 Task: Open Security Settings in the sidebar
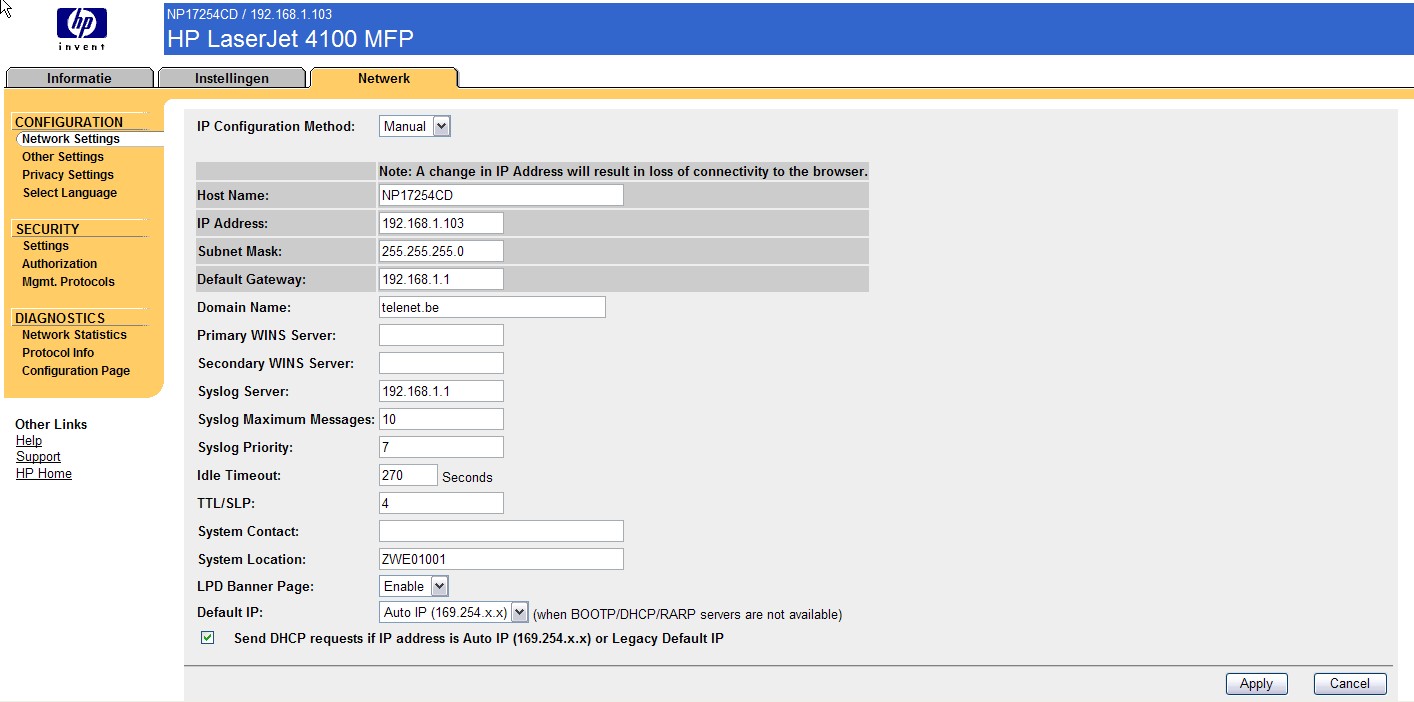[46, 246]
